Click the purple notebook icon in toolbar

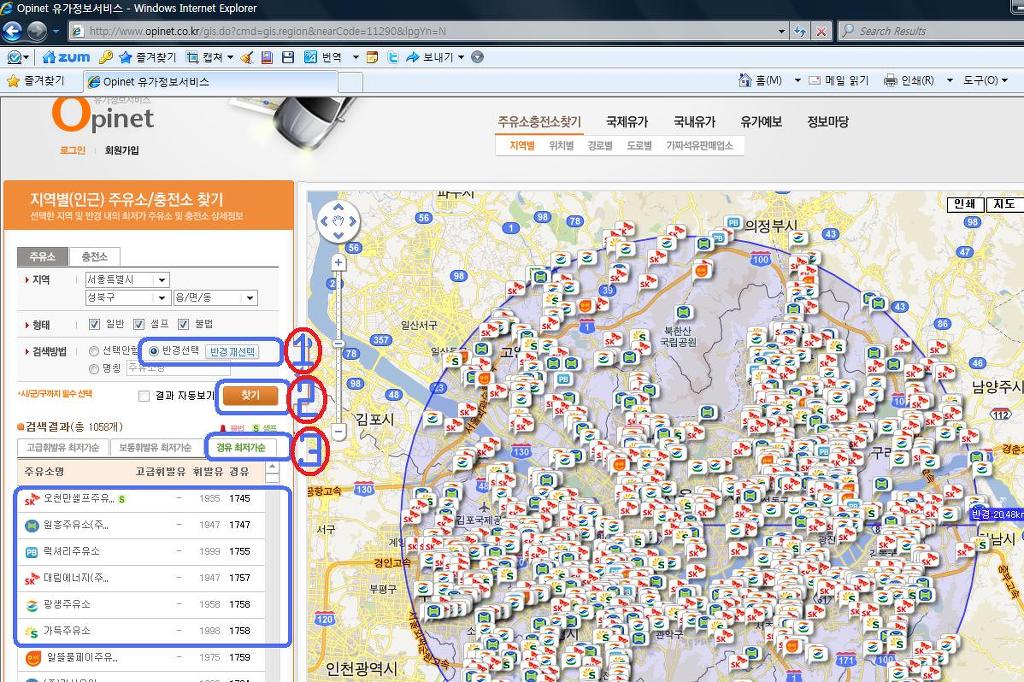click(266, 57)
